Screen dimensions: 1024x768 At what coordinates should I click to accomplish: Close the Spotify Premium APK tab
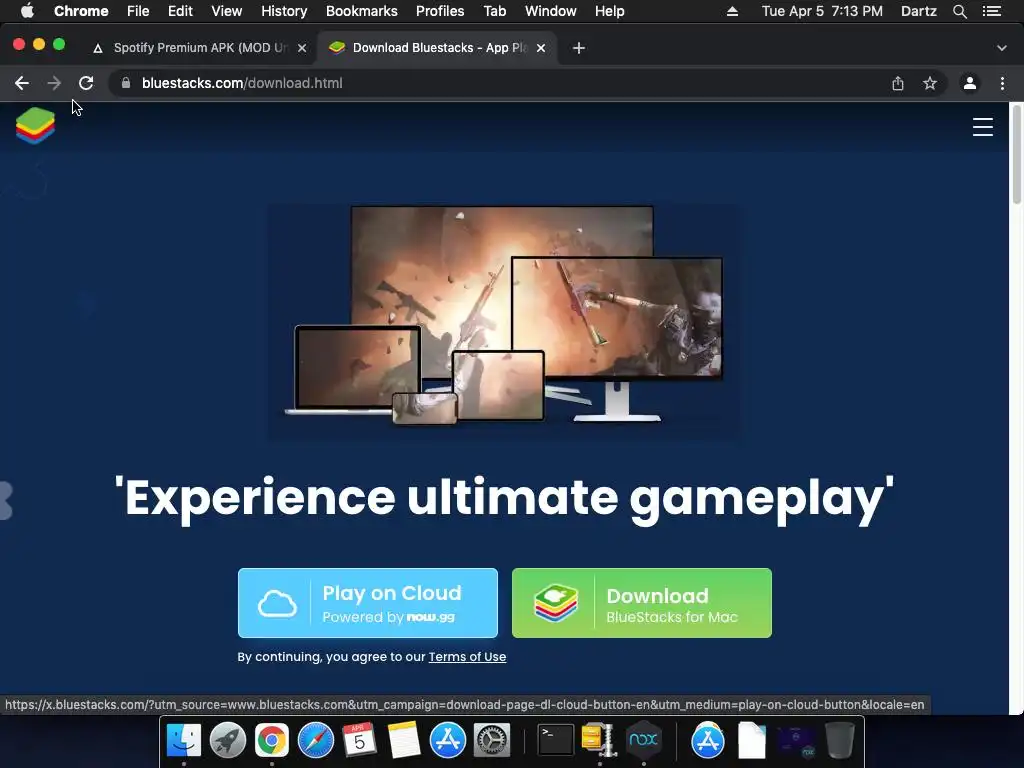302,48
